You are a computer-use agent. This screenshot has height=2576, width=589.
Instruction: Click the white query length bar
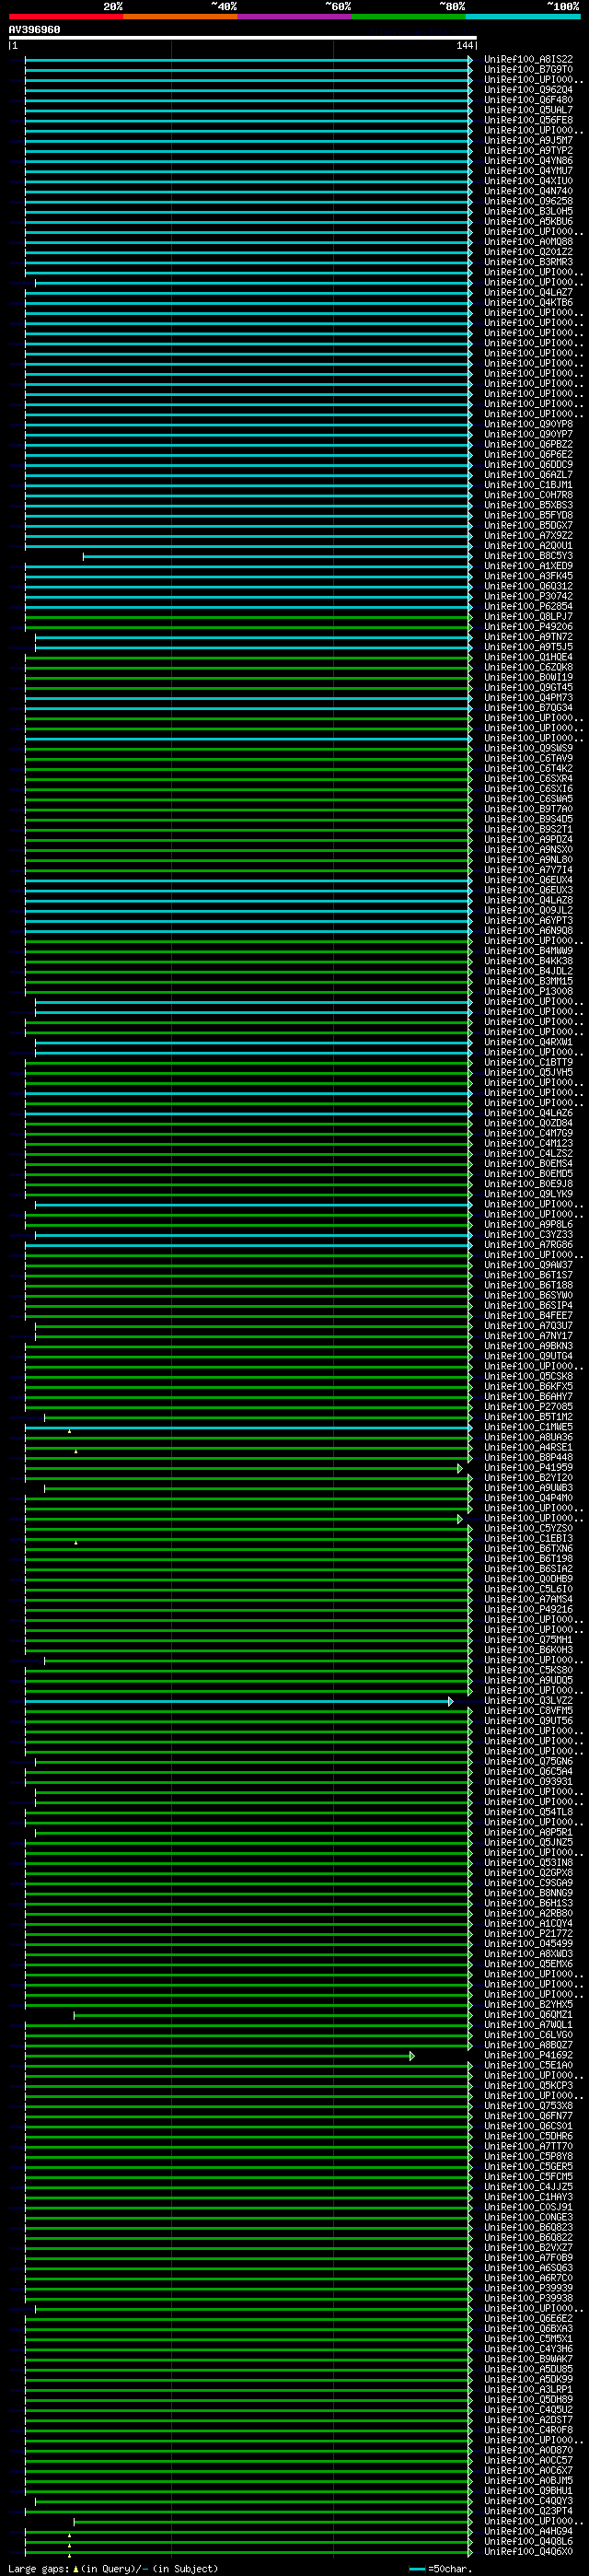[243, 38]
